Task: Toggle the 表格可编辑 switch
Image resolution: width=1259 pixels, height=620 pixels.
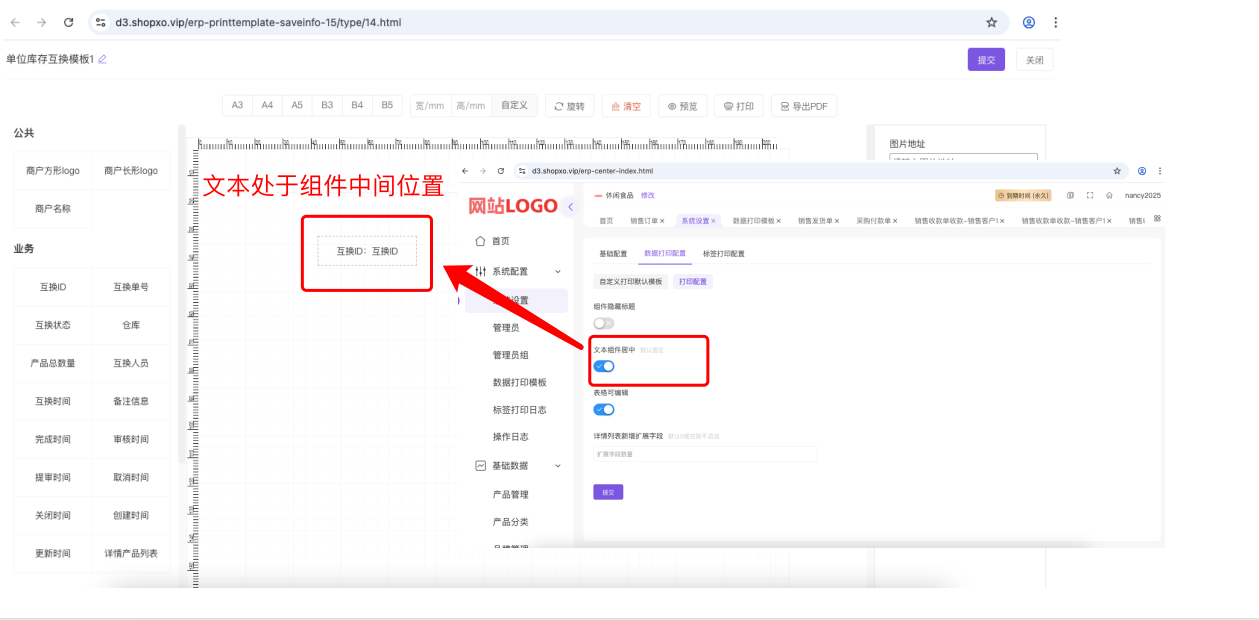Action: 604,409
